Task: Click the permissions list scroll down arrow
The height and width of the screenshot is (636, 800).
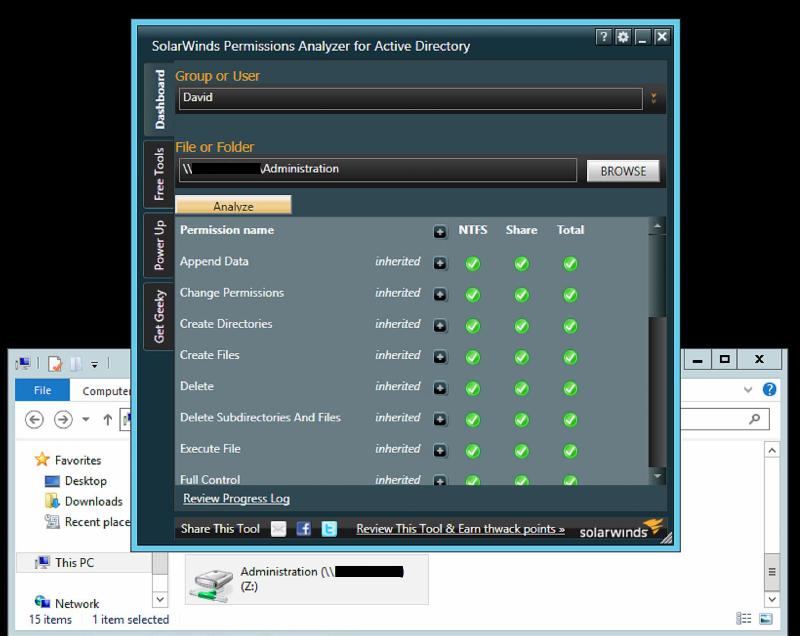Action: coord(657,476)
